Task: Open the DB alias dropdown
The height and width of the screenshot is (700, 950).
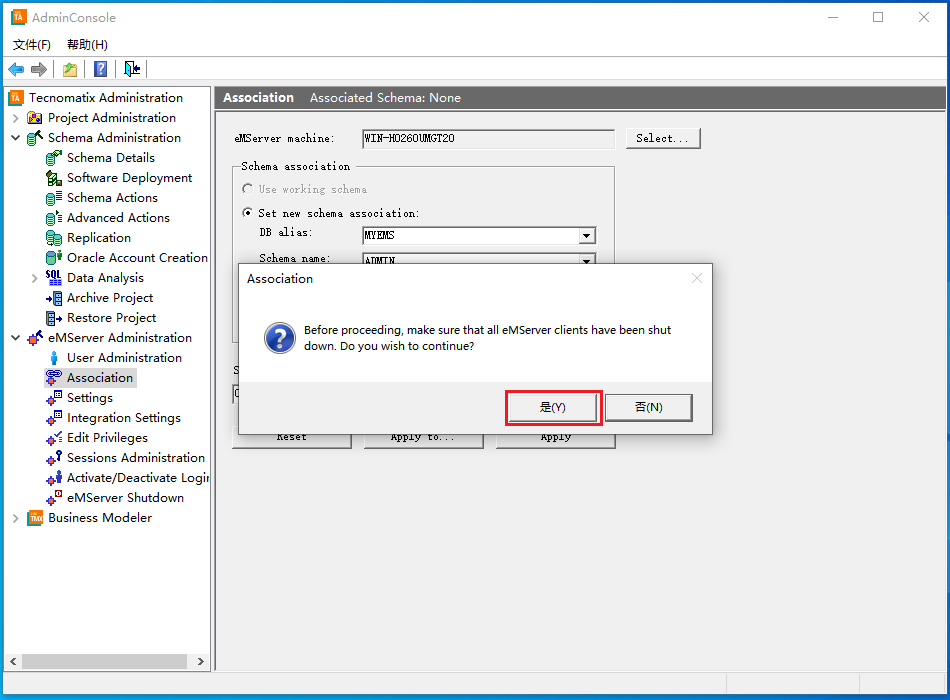Action: click(587, 236)
